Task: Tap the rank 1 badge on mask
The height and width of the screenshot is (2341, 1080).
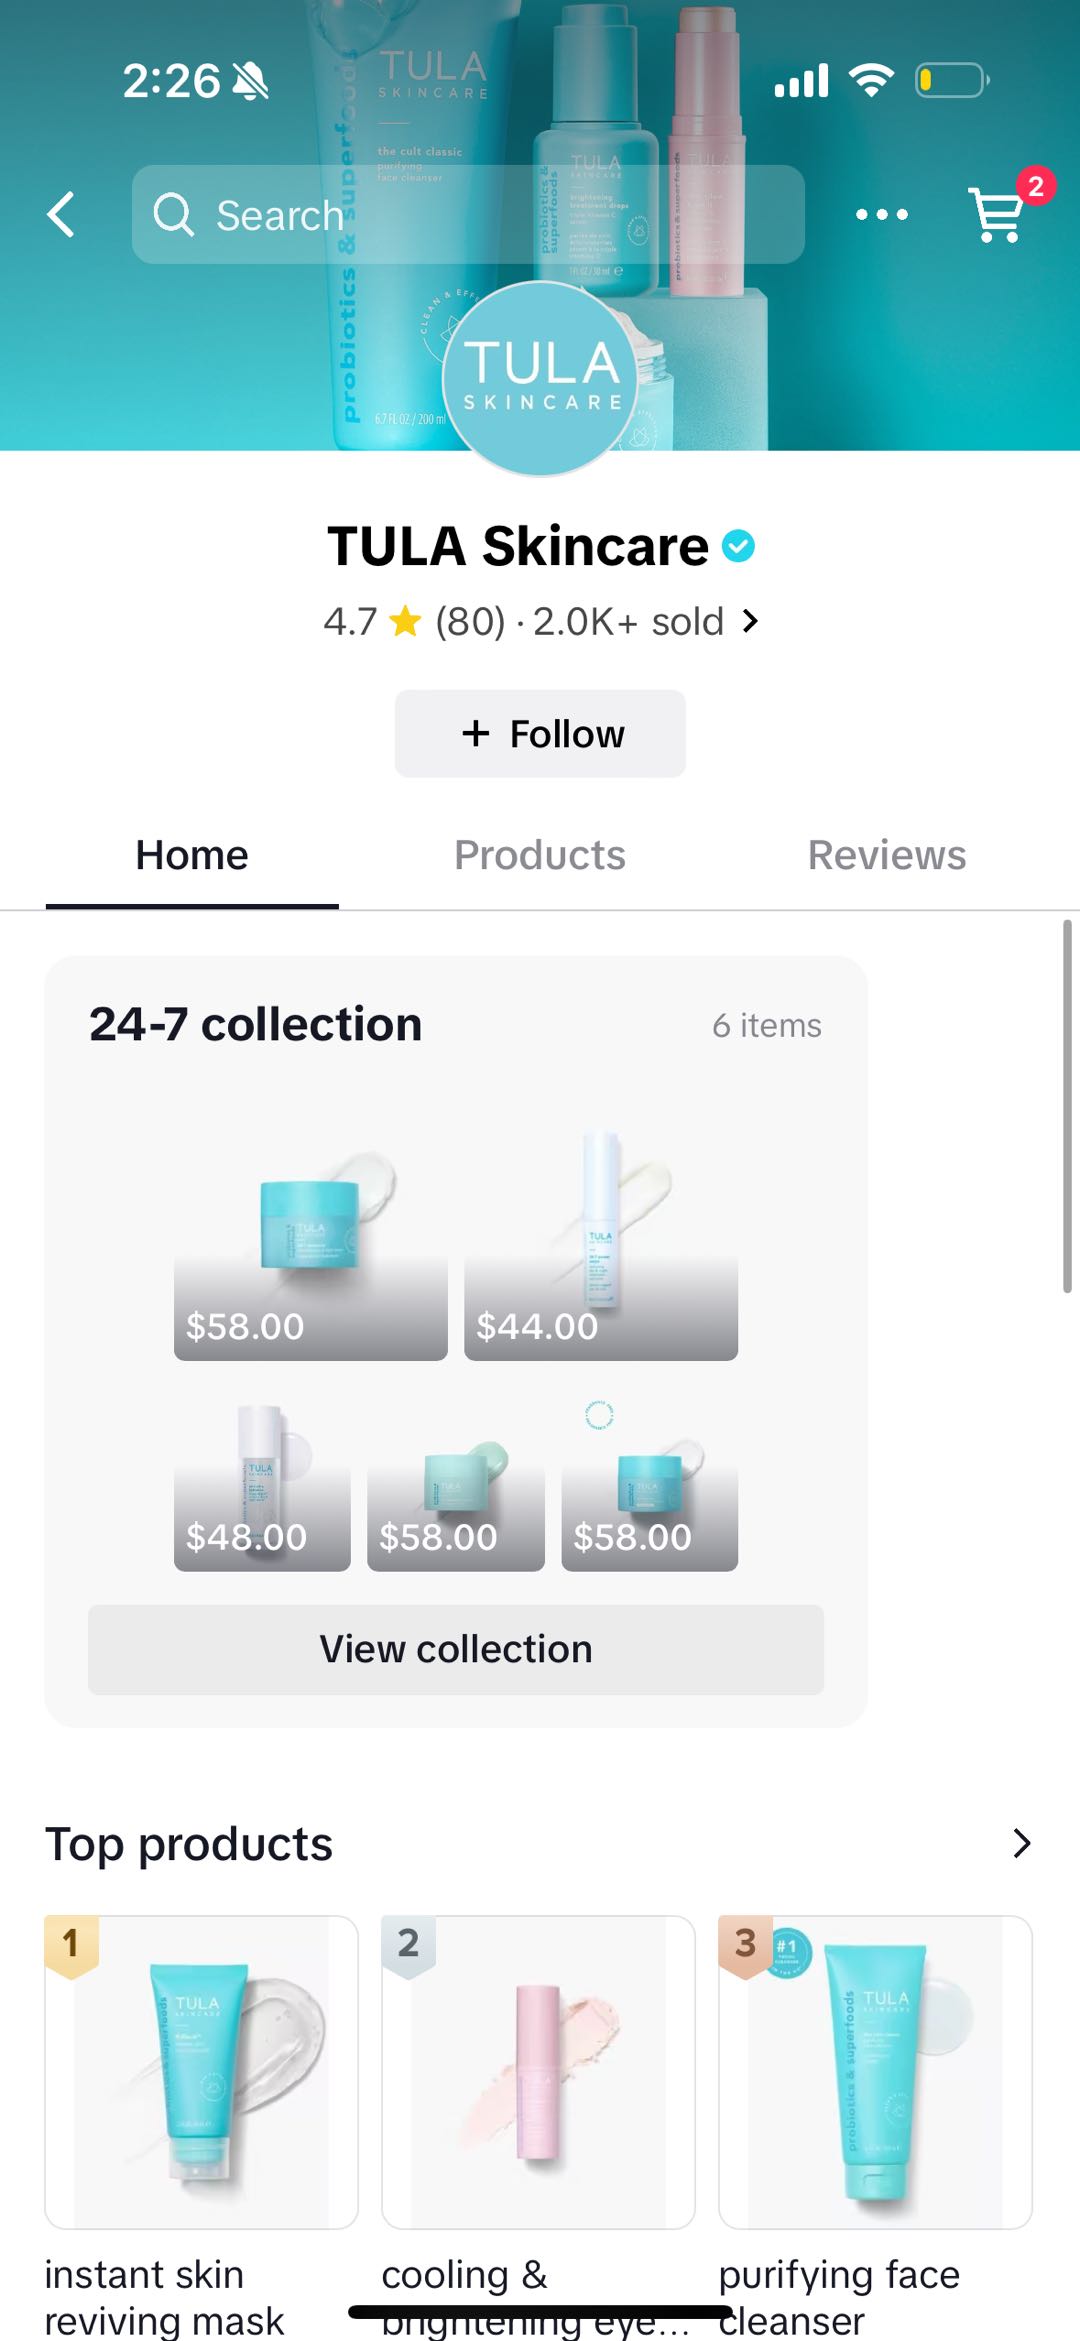Action: [x=71, y=1944]
